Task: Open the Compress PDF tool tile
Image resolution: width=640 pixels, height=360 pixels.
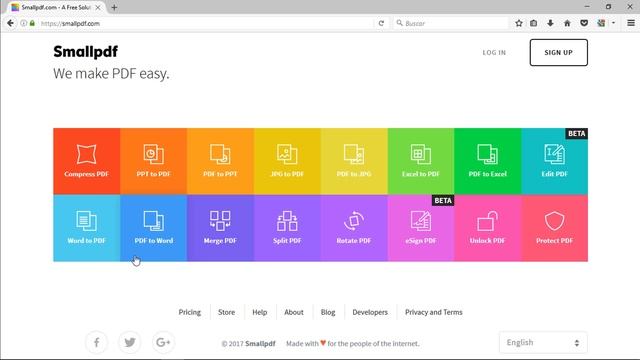Action: coord(87,161)
